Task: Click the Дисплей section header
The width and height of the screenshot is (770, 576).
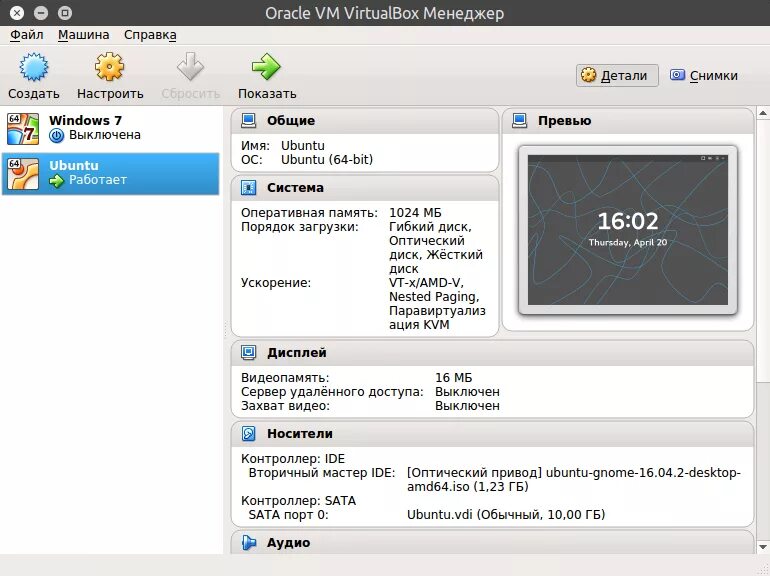Action: pos(493,353)
